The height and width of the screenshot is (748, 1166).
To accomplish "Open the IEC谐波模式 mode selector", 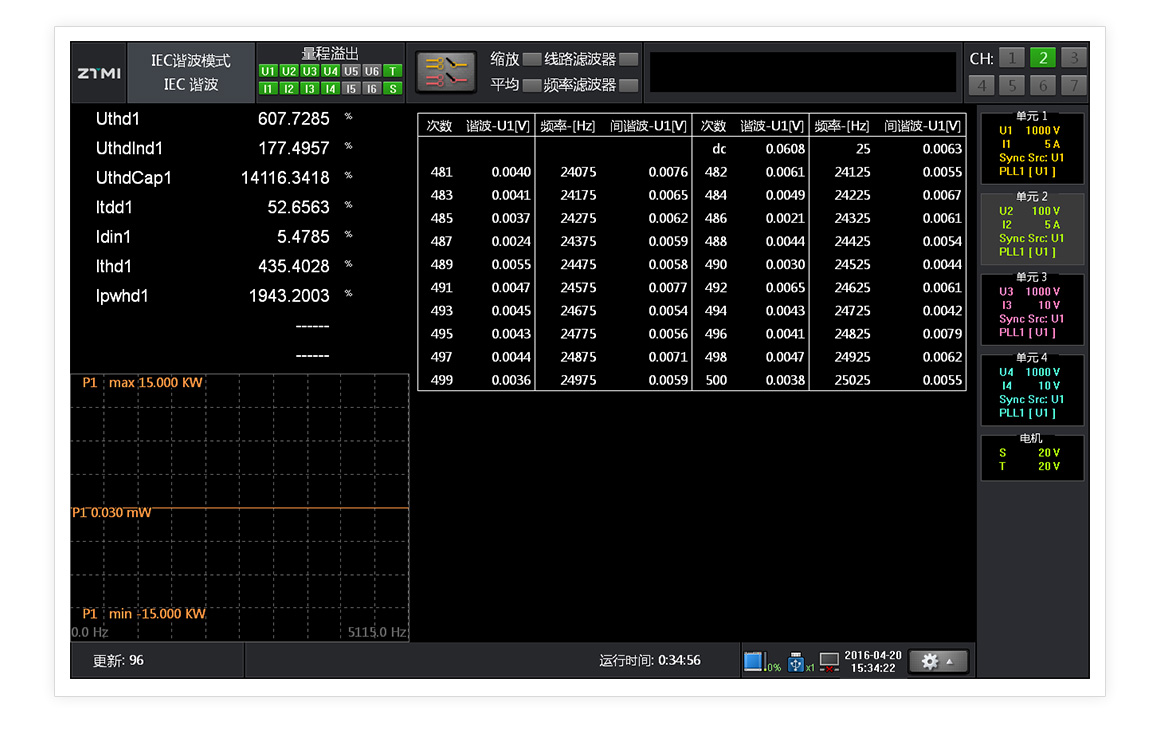I will [190, 73].
